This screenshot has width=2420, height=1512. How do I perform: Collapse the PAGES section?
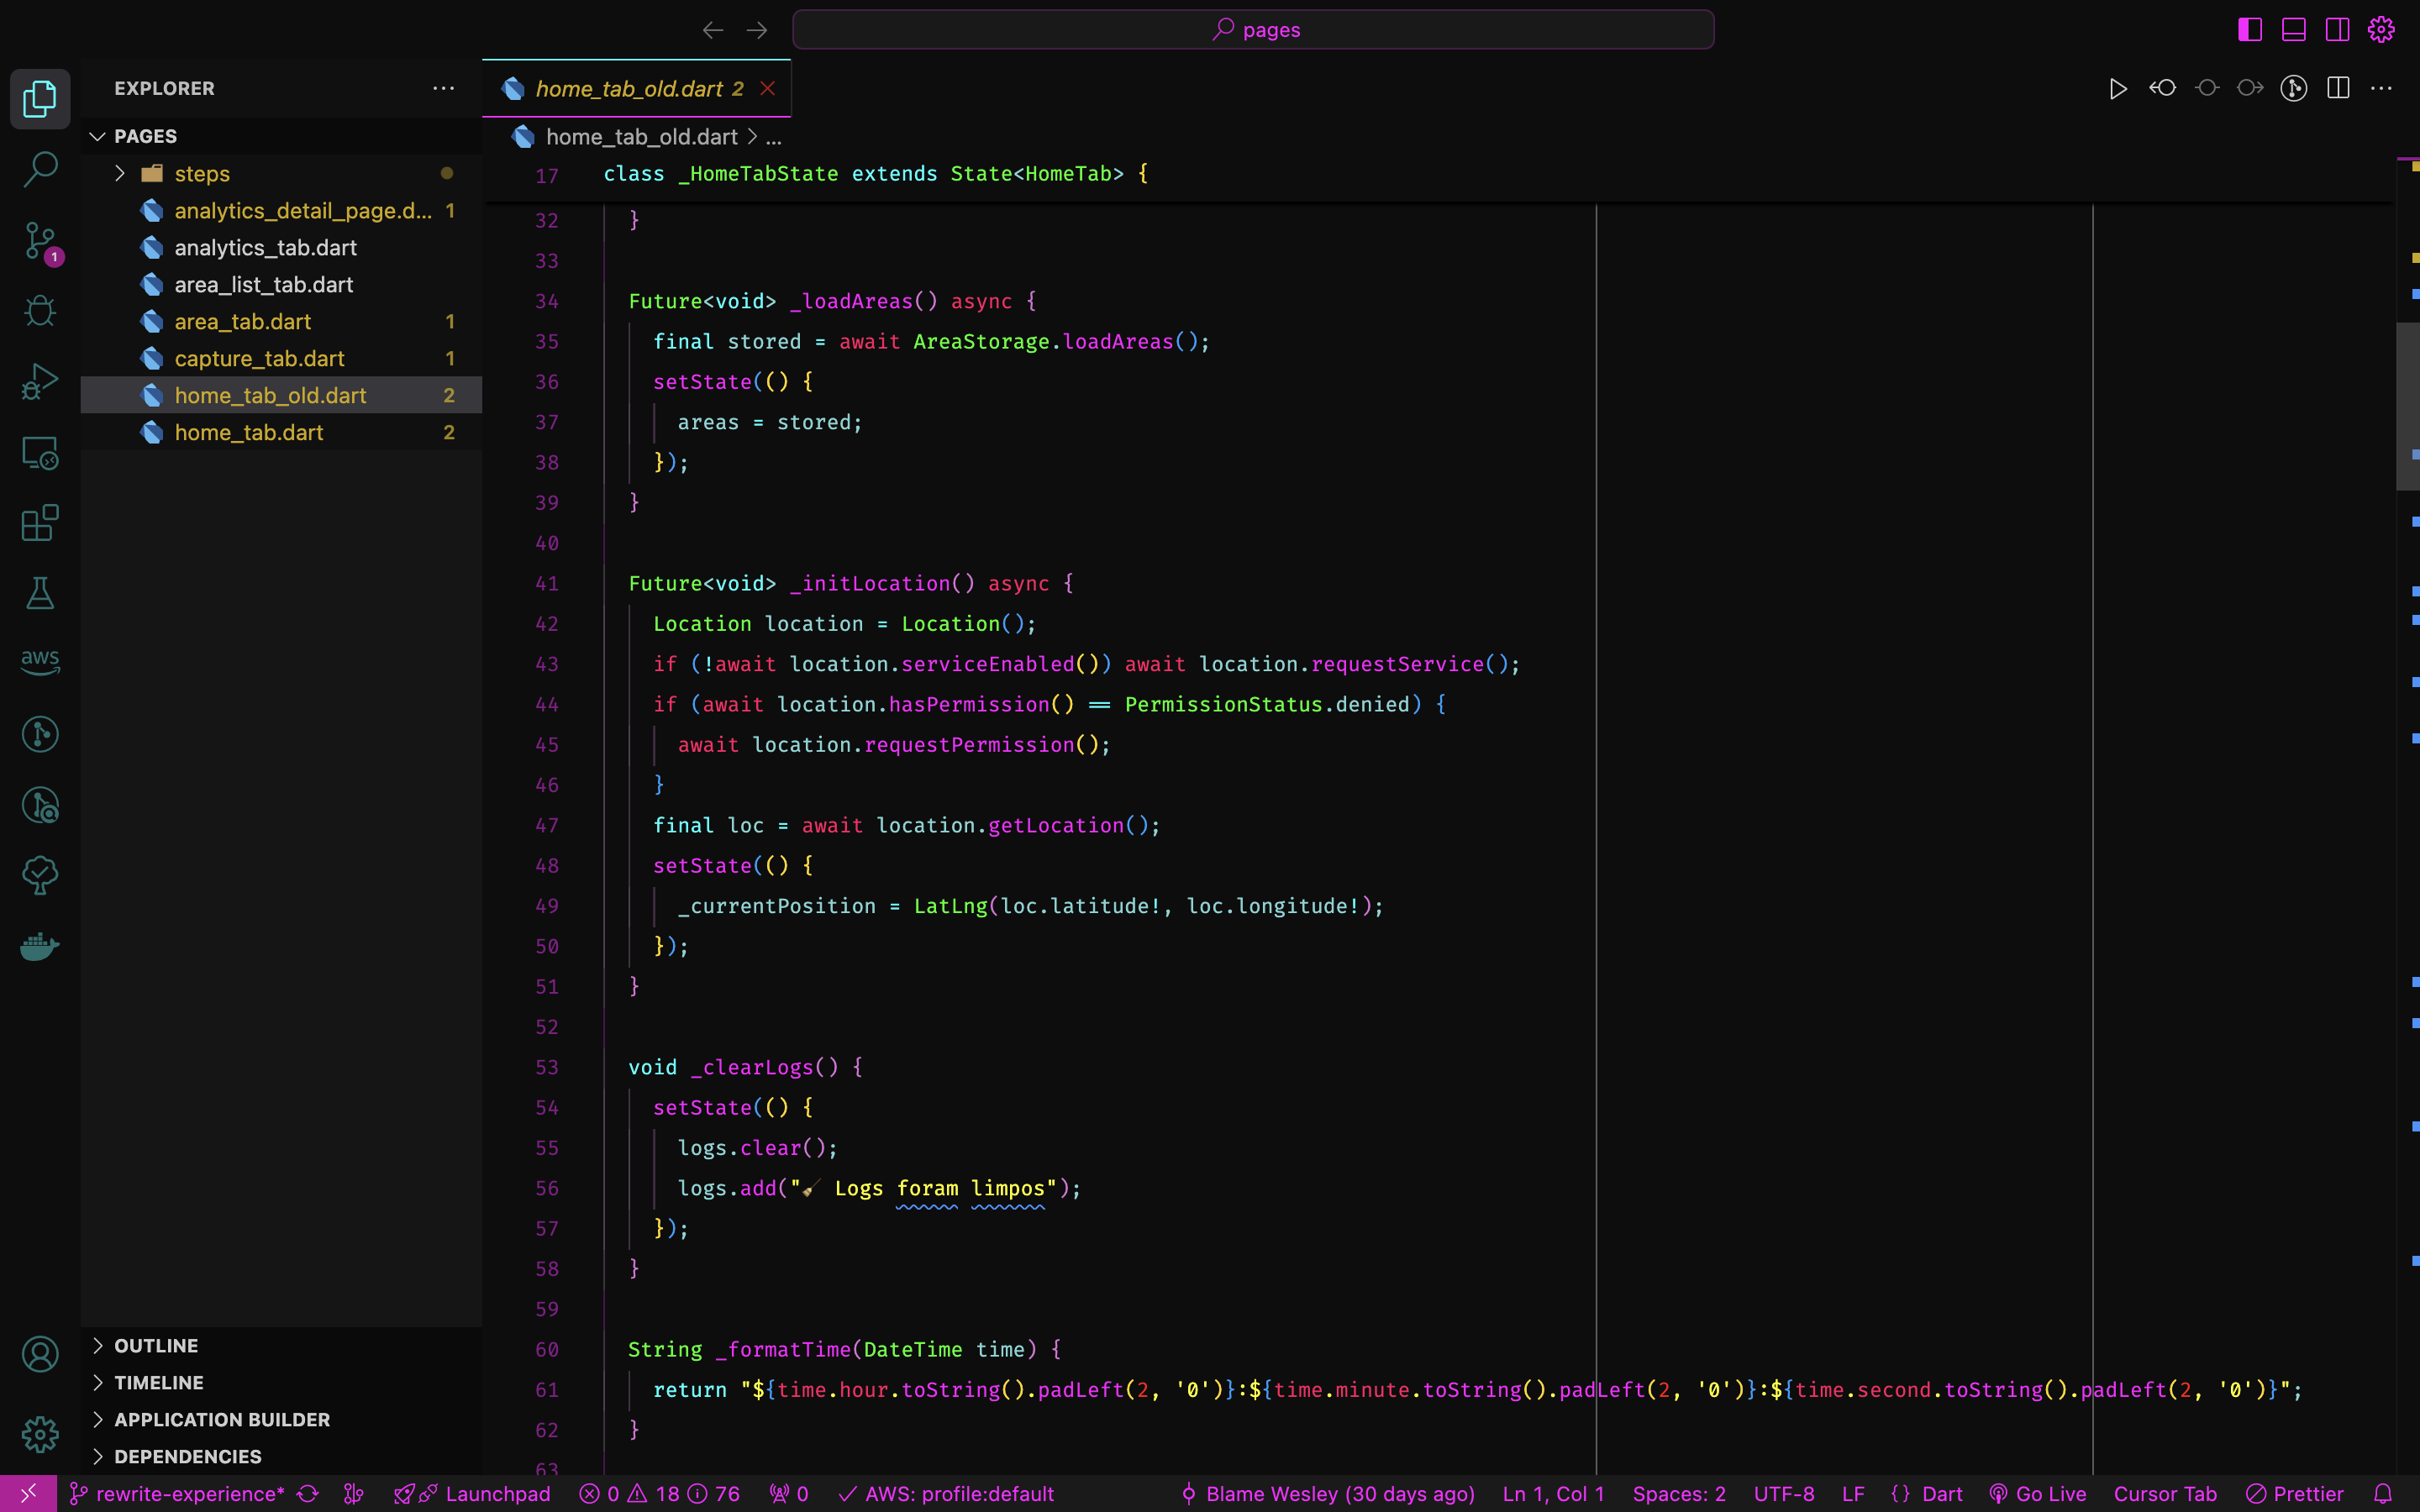tap(145, 136)
